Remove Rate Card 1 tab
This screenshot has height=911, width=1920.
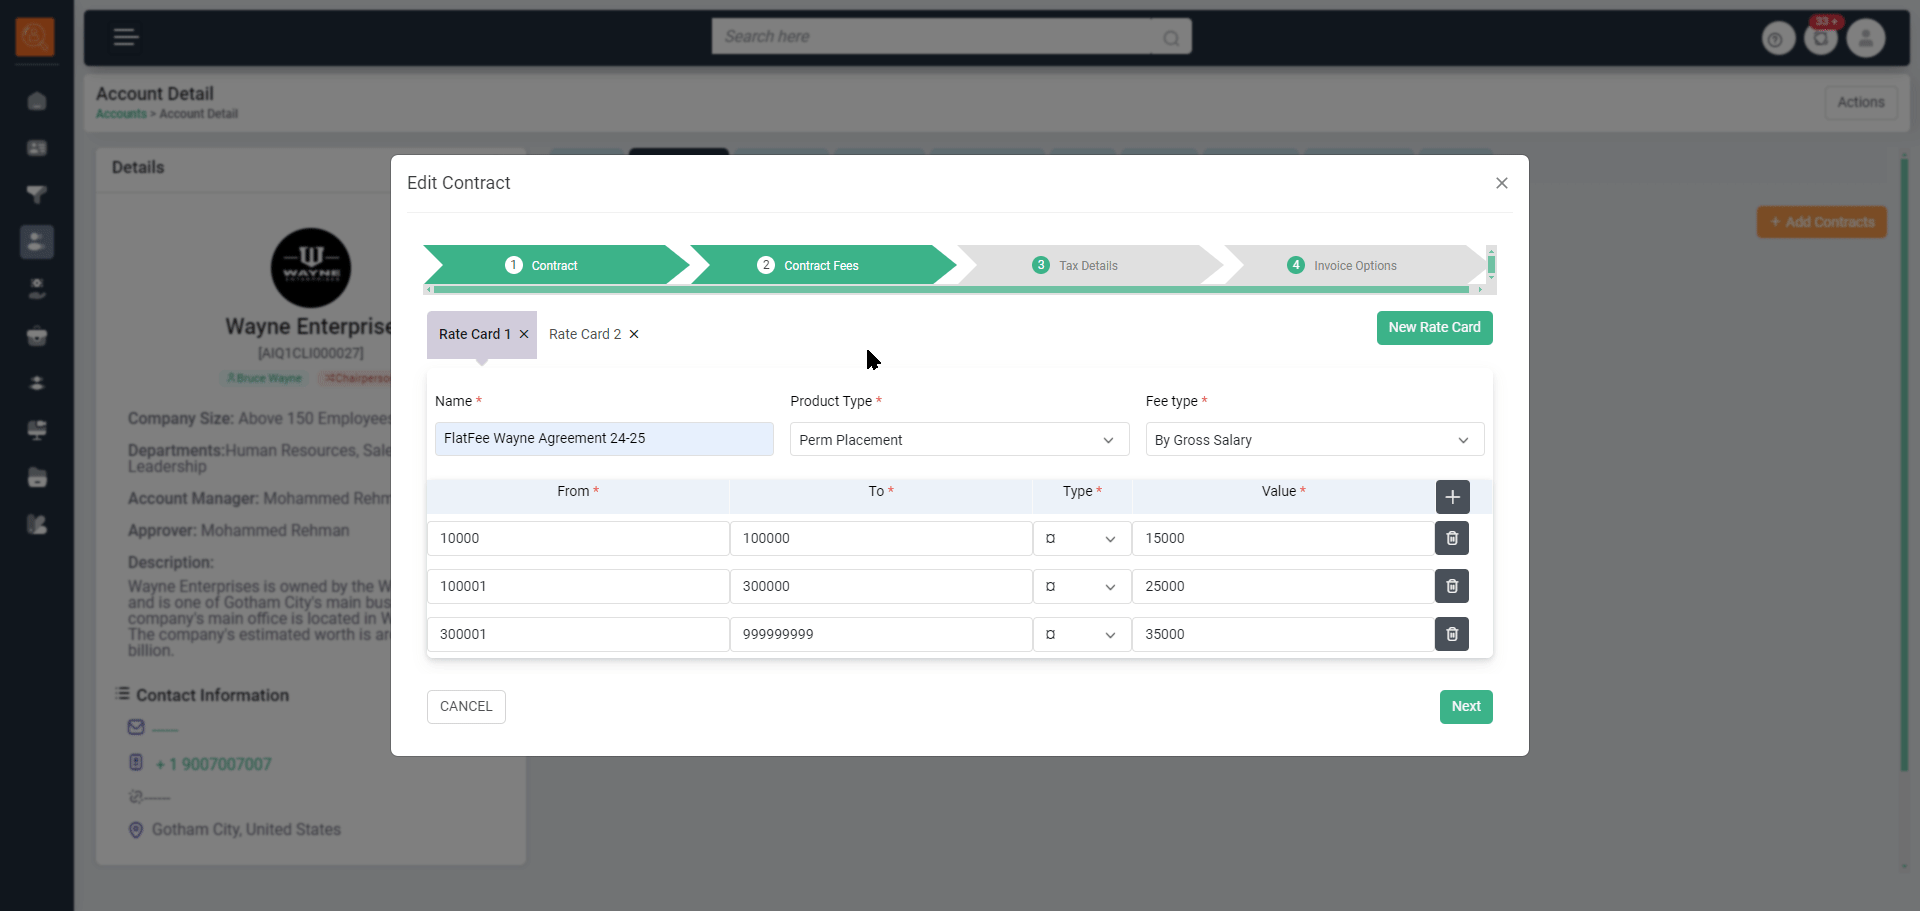(524, 334)
